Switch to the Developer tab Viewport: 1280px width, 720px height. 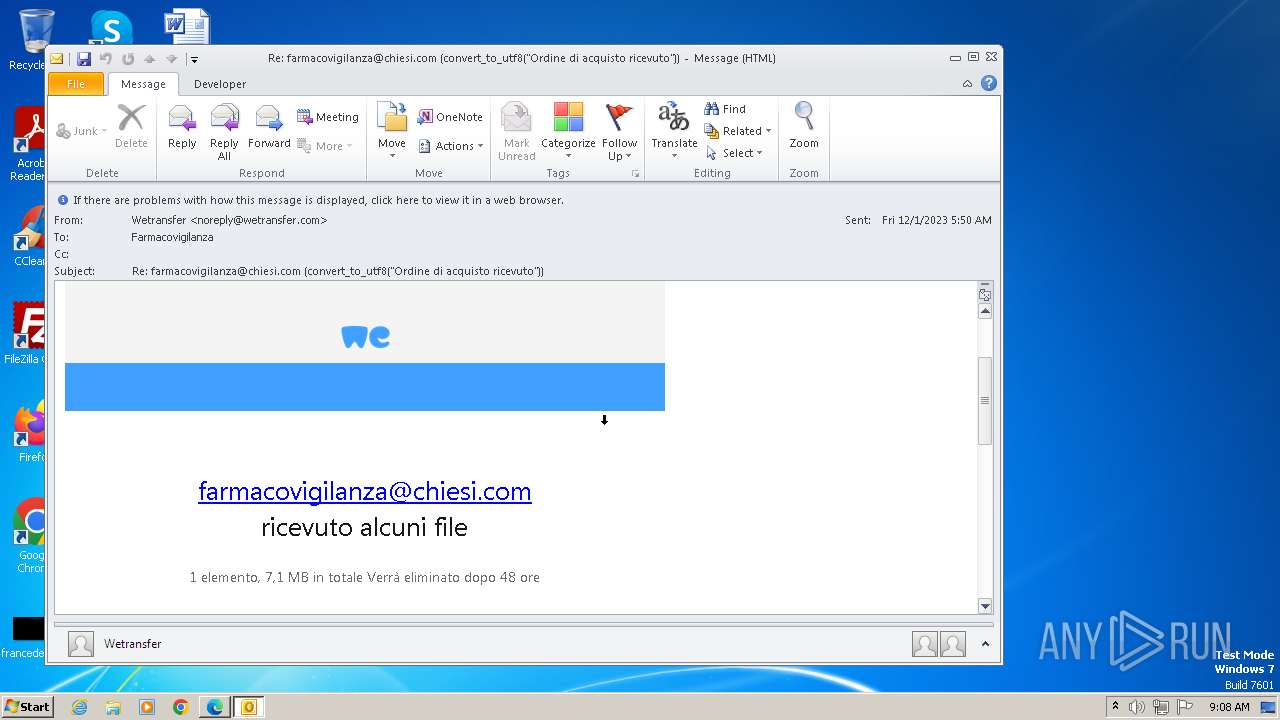click(x=220, y=84)
